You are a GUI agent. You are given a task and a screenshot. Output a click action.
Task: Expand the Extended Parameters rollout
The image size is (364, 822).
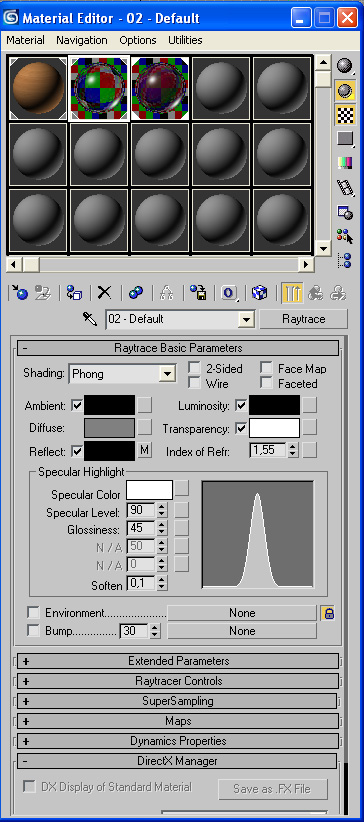tap(178, 661)
